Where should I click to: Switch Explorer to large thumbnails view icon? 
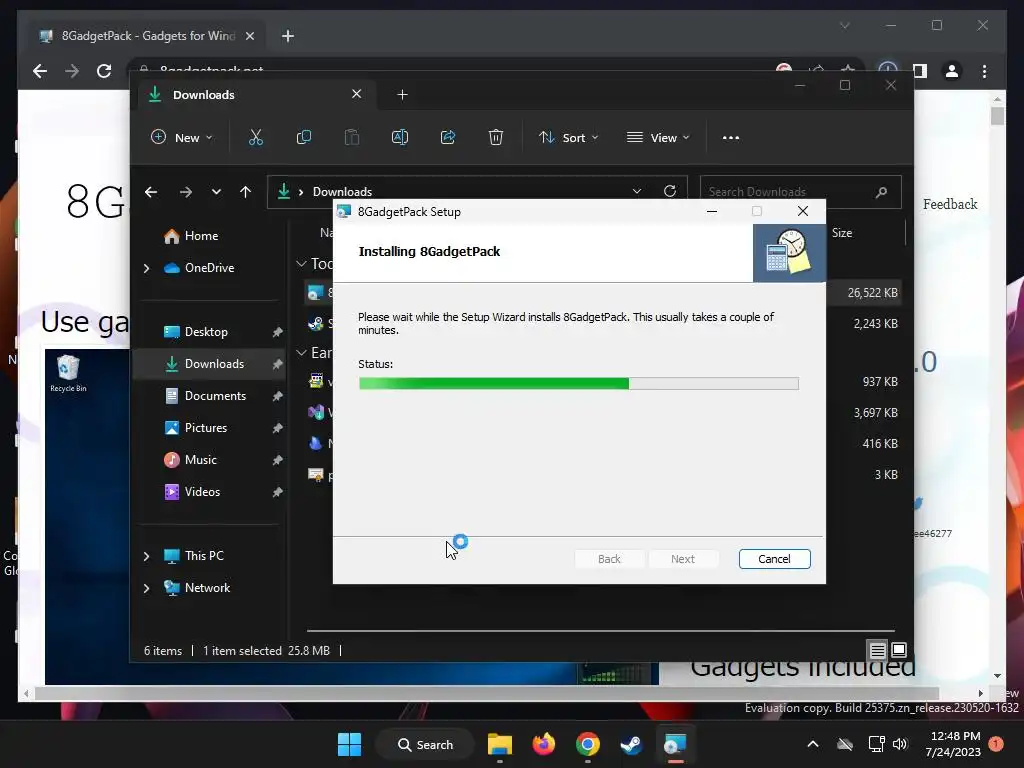click(x=899, y=650)
